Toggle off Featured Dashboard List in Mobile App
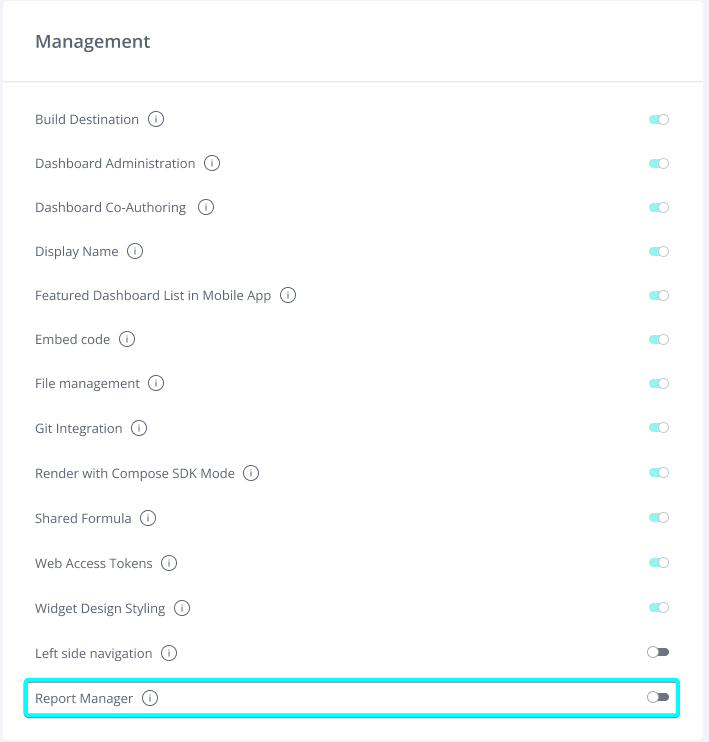 coord(658,296)
